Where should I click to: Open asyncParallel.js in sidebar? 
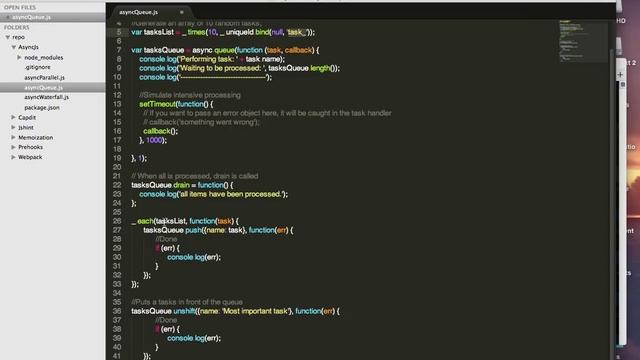(44, 78)
